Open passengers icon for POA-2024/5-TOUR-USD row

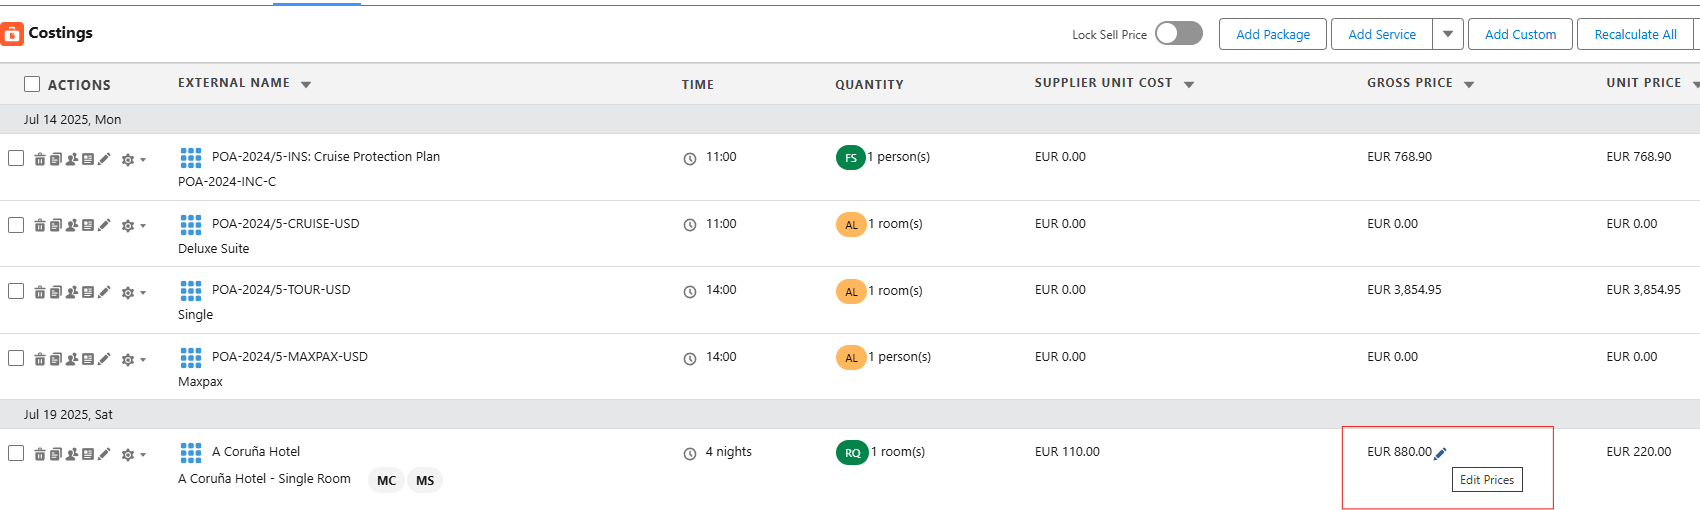coord(72,292)
